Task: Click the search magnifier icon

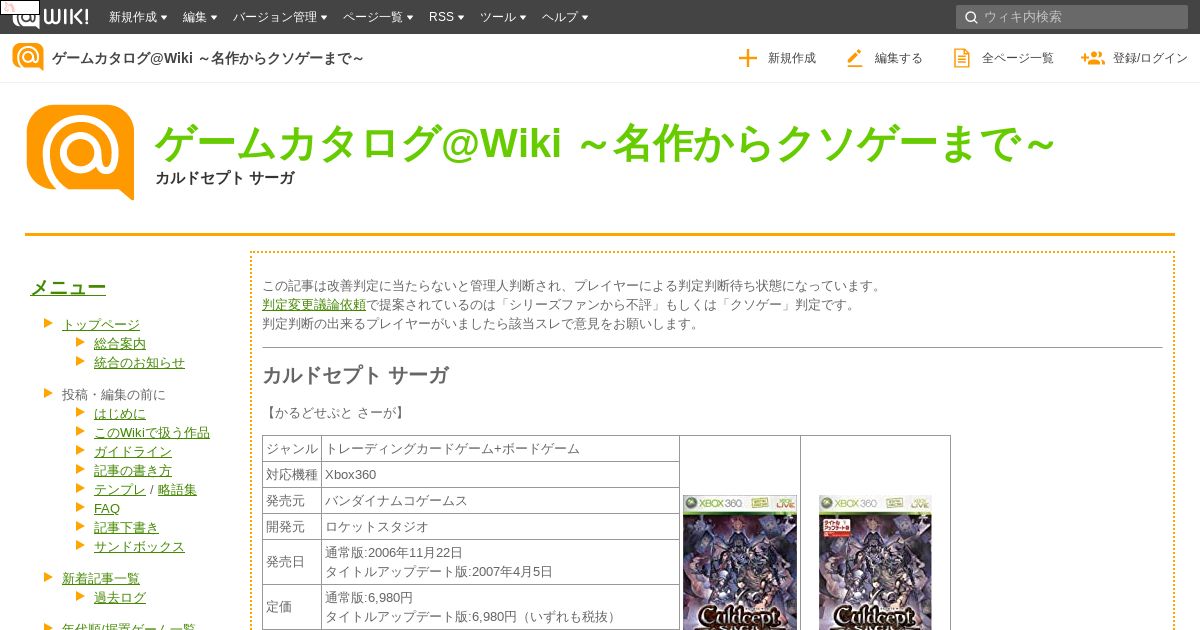Action: tap(970, 17)
